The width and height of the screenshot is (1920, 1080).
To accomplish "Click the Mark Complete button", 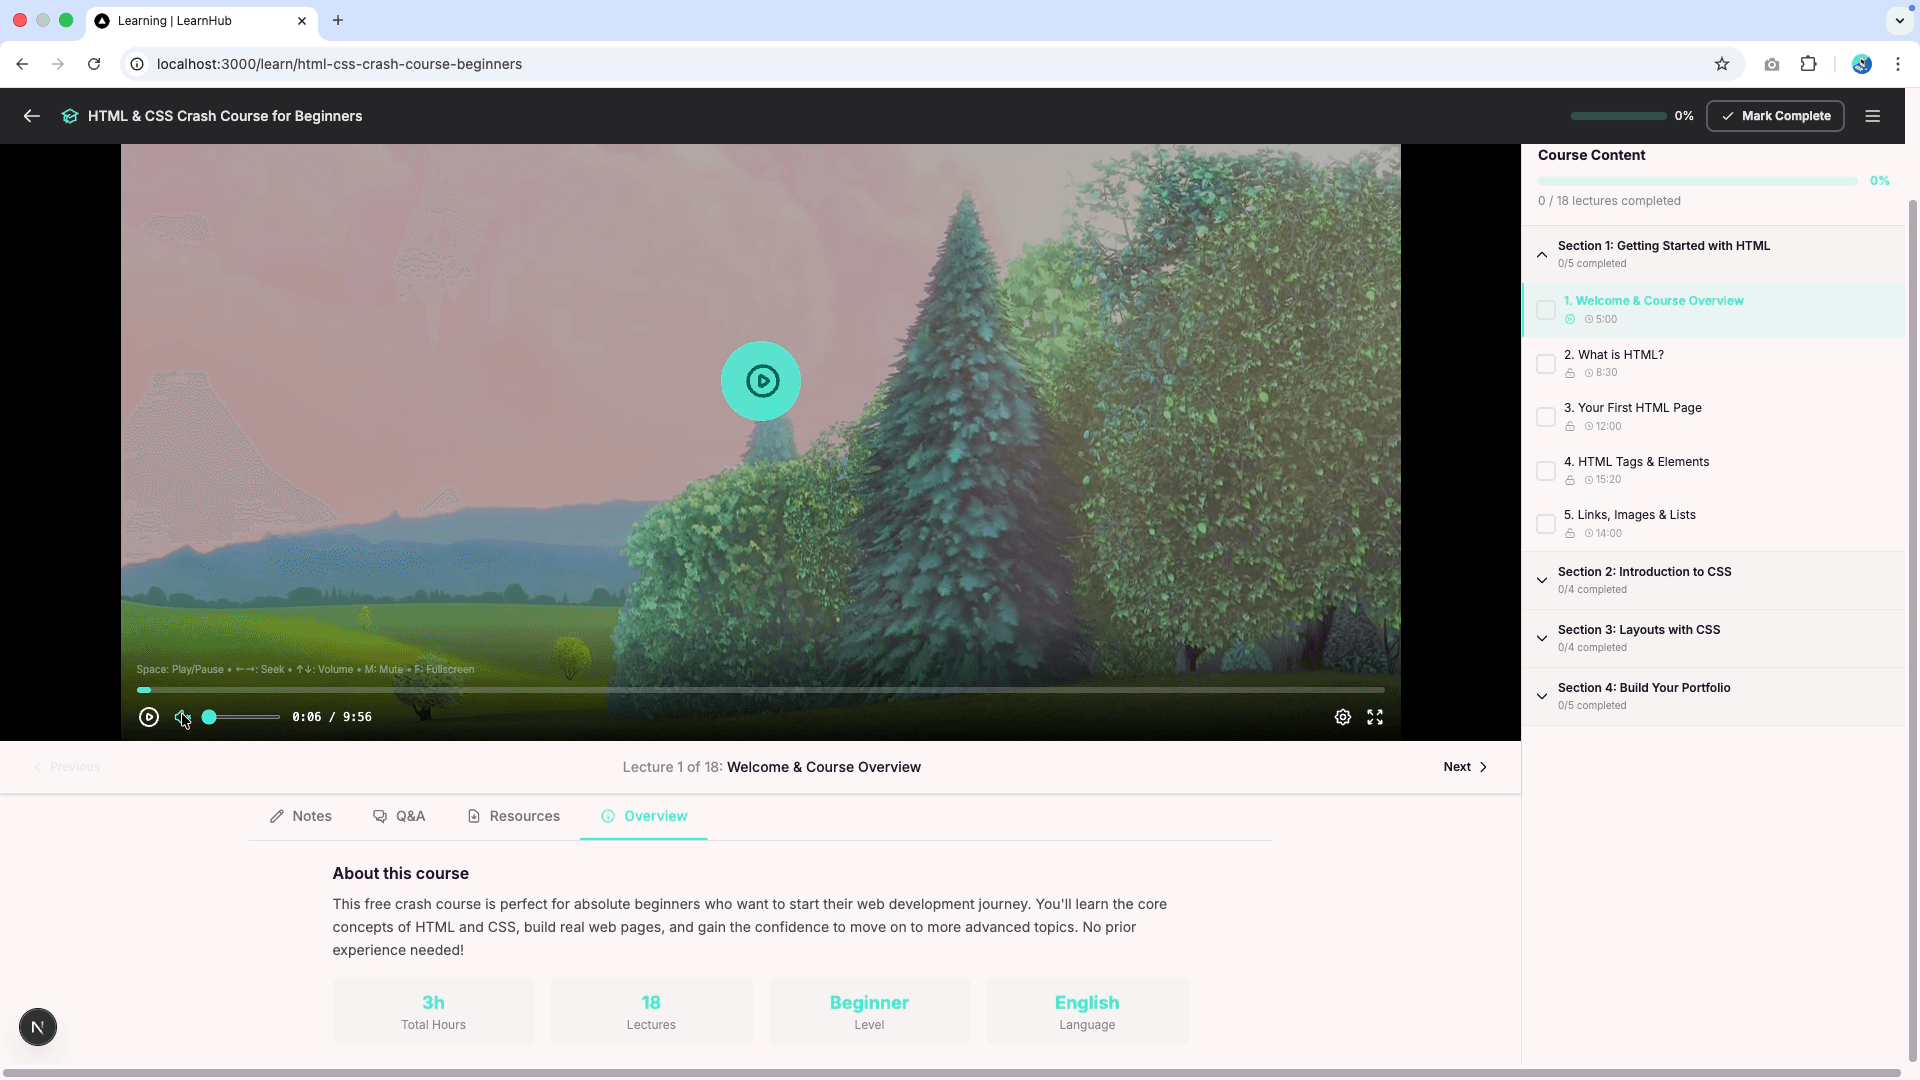I will pyautogui.click(x=1775, y=116).
